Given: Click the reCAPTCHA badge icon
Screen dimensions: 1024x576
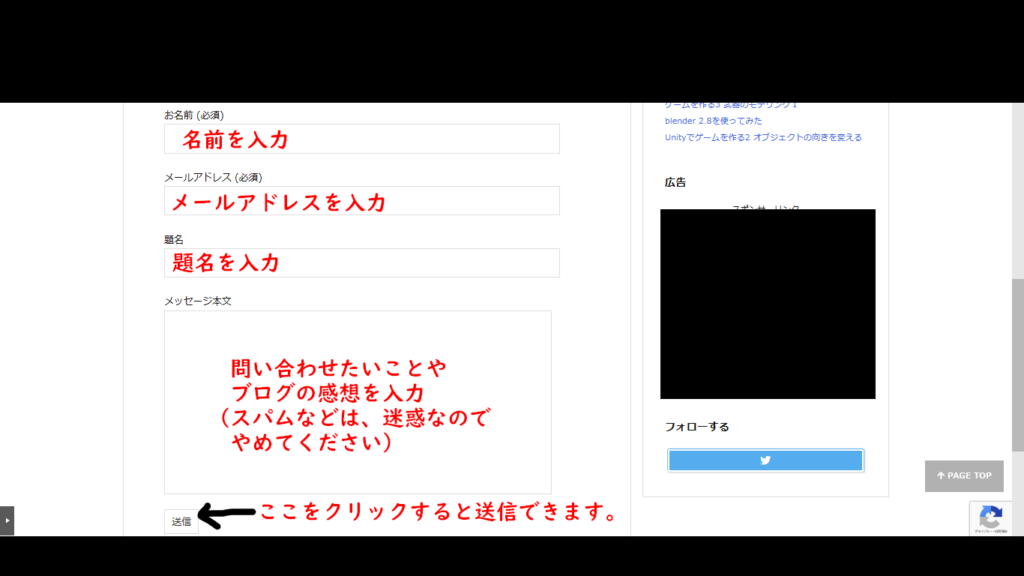Looking at the screenshot, I should [x=990, y=518].
